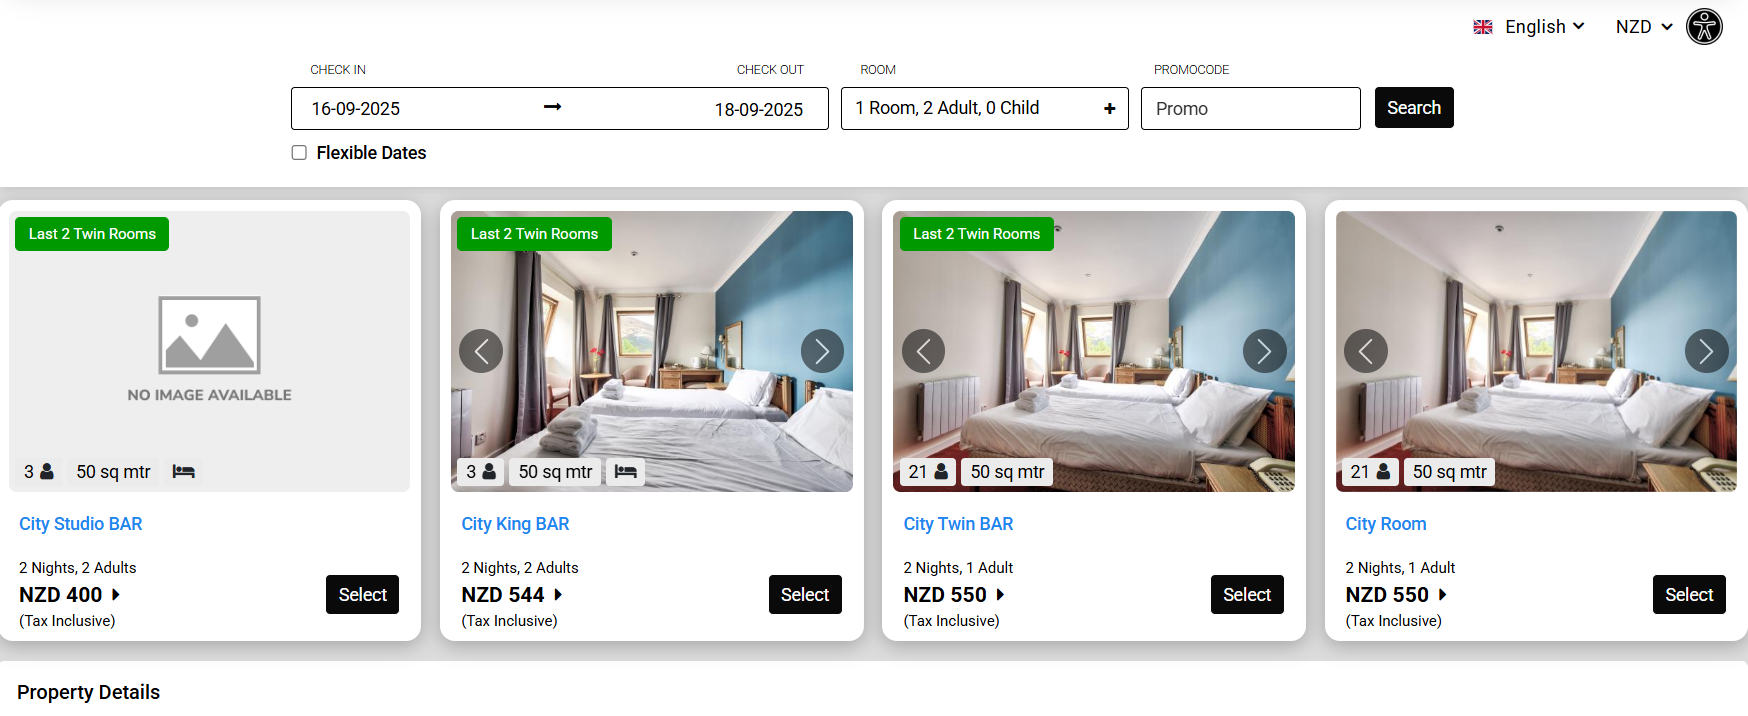Click the Promo code input field
Image resolution: width=1748 pixels, height=716 pixels.
coord(1250,108)
